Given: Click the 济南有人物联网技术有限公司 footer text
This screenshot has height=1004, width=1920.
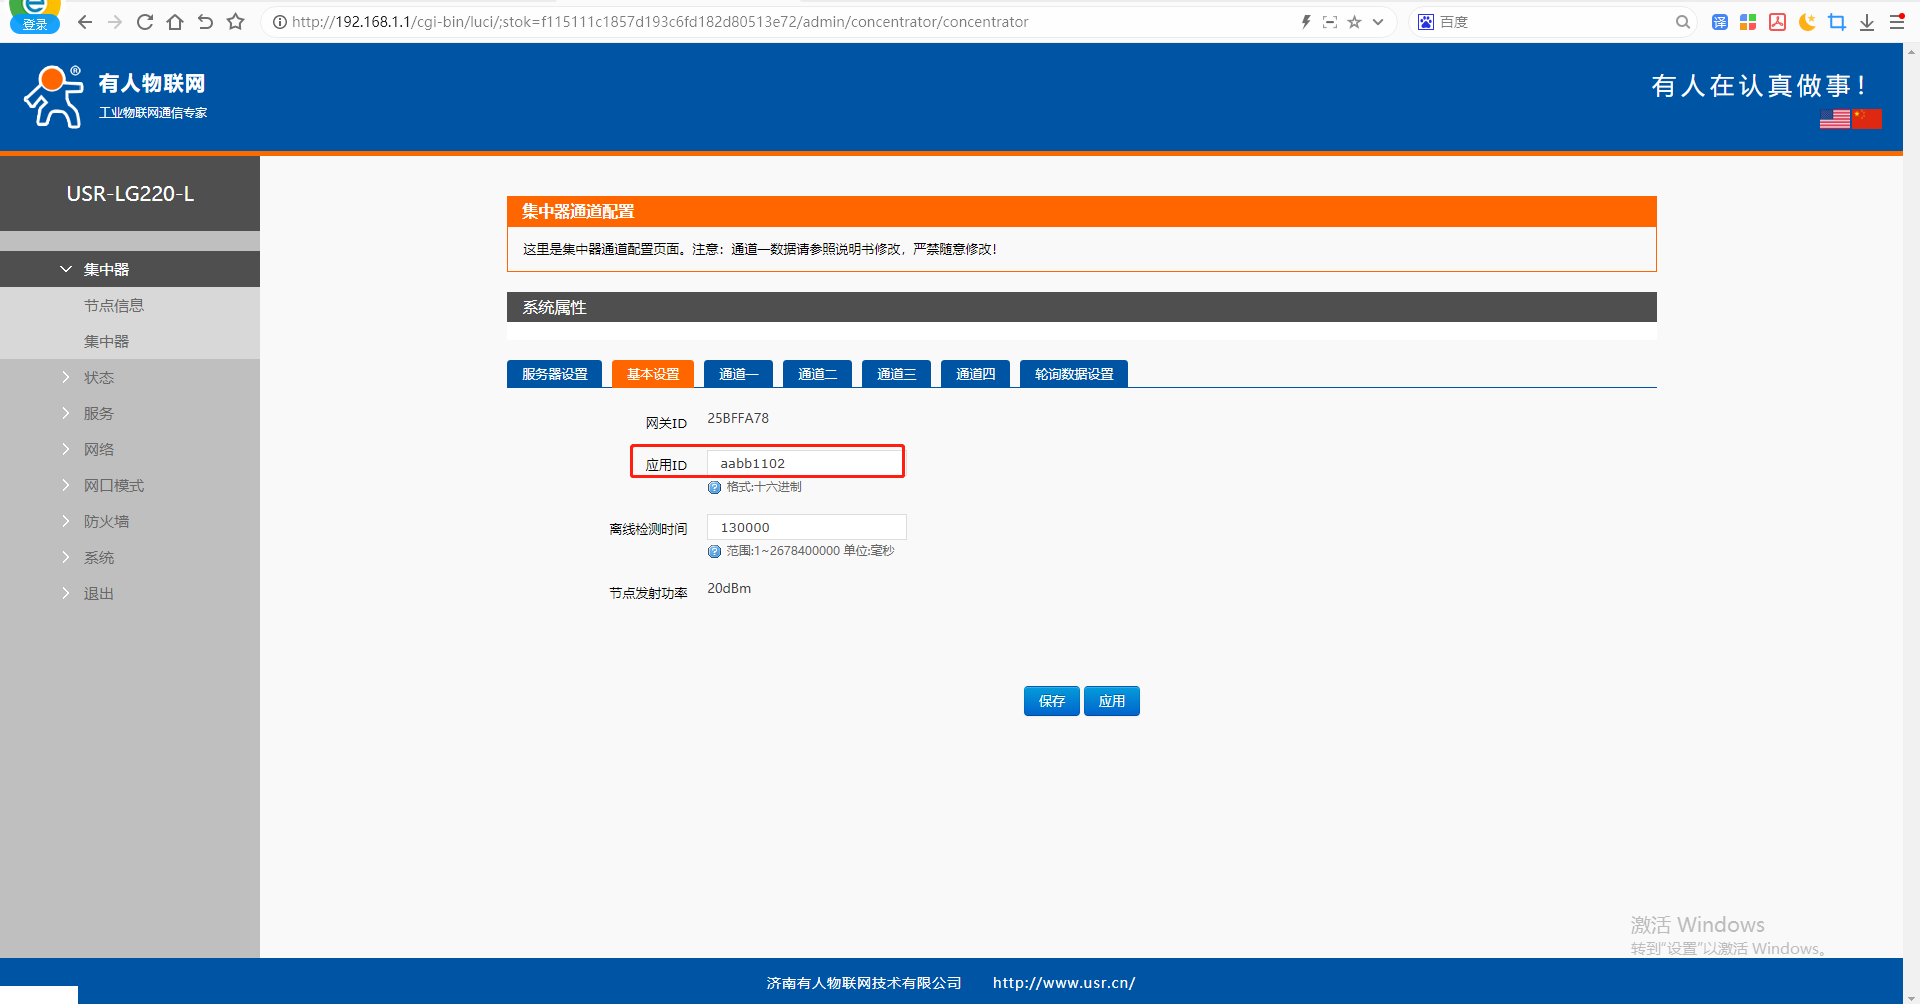Looking at the screenshot, I should 864,983.
